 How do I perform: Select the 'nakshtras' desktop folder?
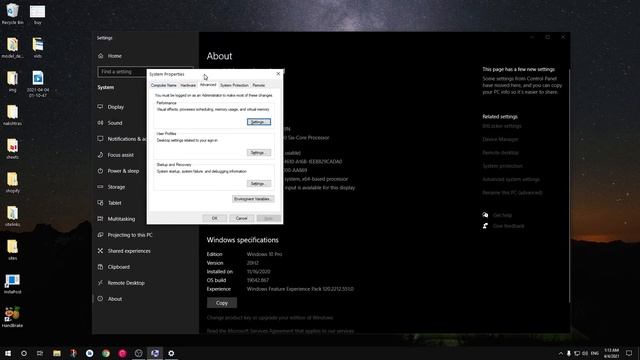pos(12,115)
